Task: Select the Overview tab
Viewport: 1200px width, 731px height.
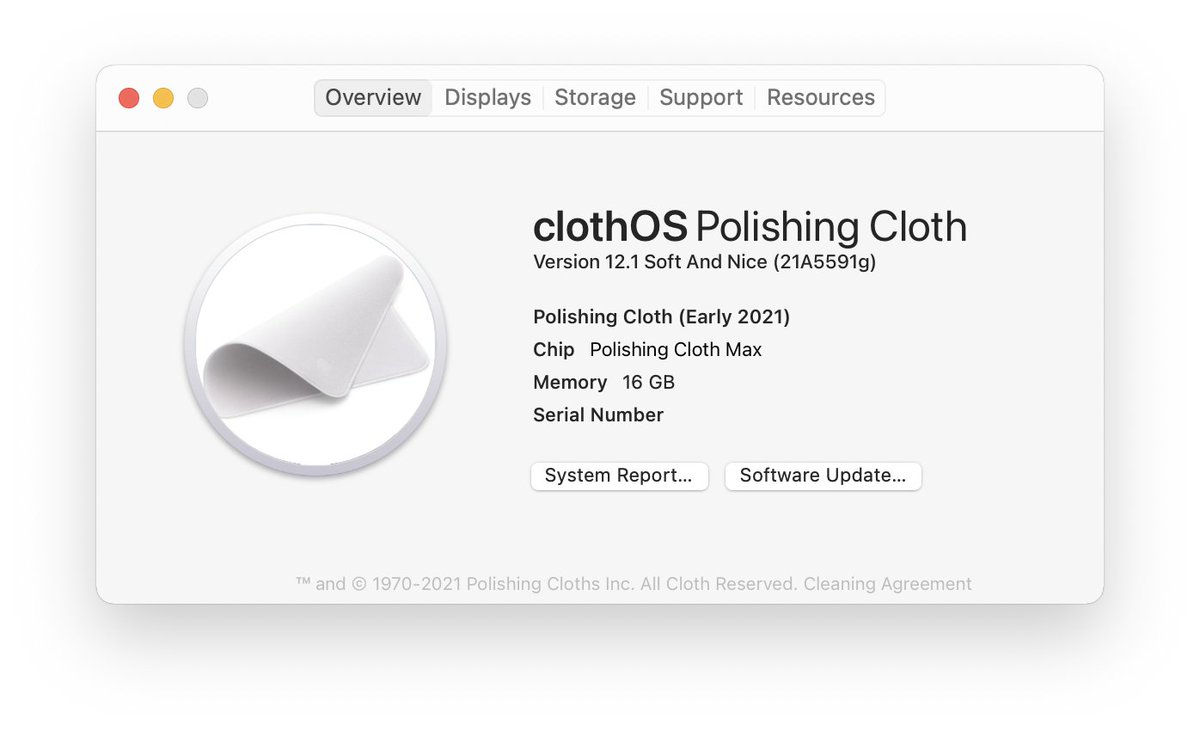Action: 373,98
